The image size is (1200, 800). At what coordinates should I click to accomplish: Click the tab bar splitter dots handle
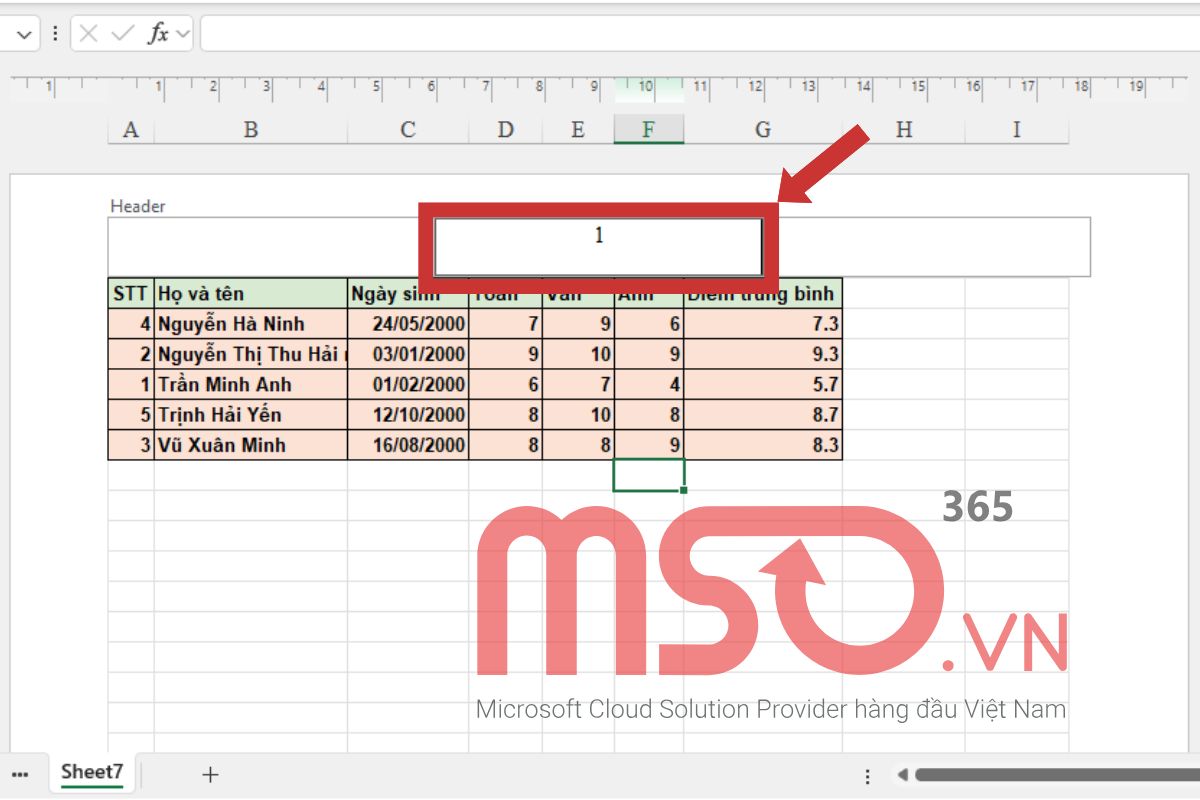(x=868, y=775)
